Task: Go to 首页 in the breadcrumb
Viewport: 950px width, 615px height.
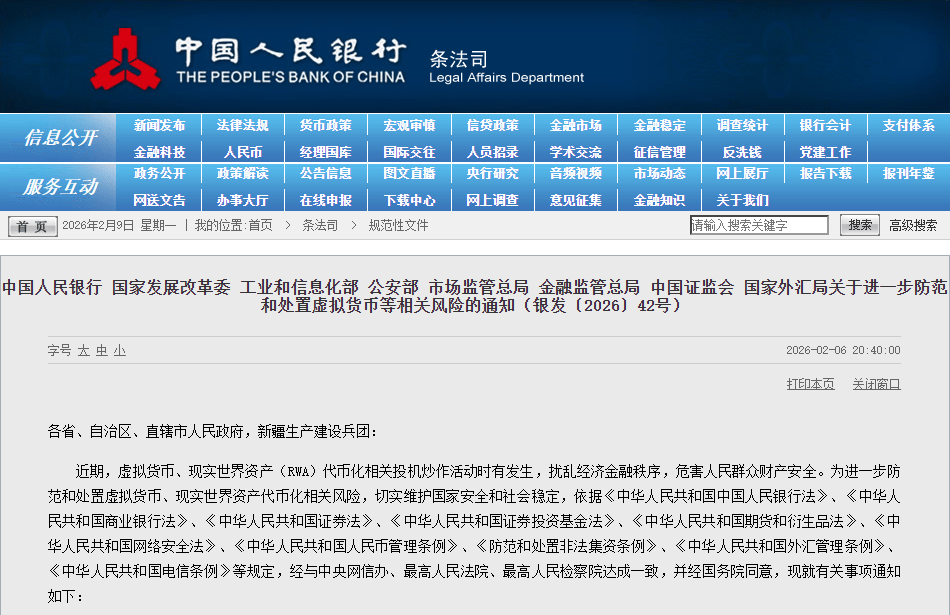Action: (260, 225)
